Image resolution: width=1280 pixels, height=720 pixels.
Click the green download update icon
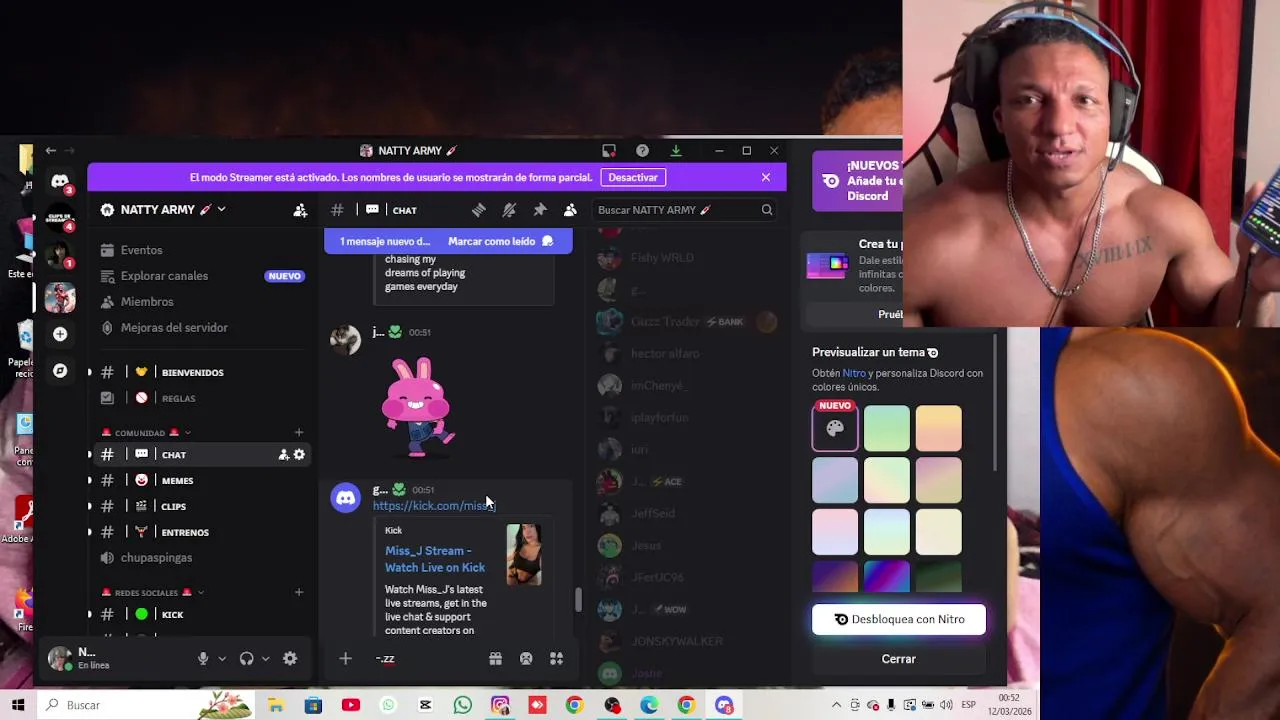tap(676, 151)
